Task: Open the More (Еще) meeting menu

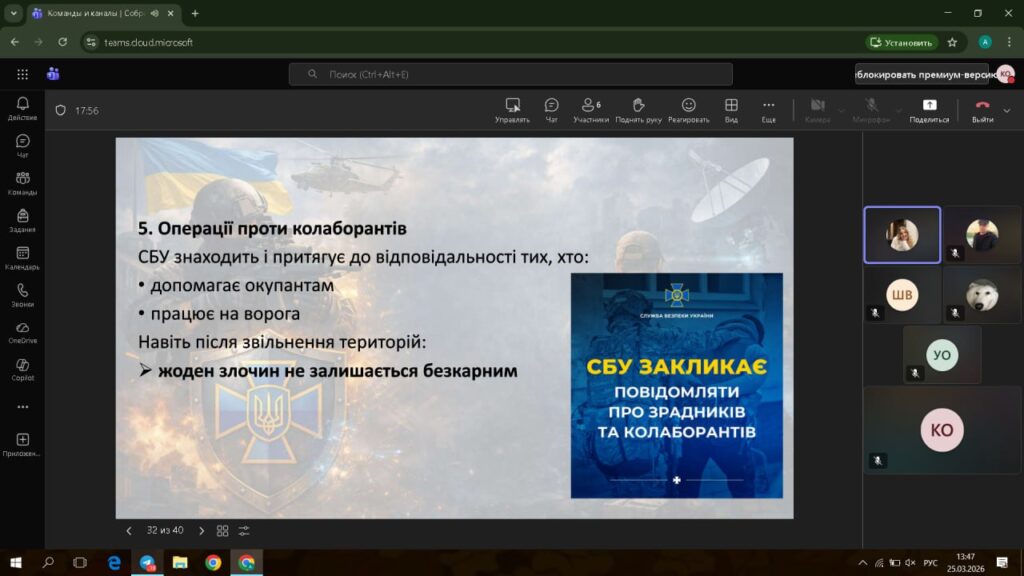Action: click(768, 109)
